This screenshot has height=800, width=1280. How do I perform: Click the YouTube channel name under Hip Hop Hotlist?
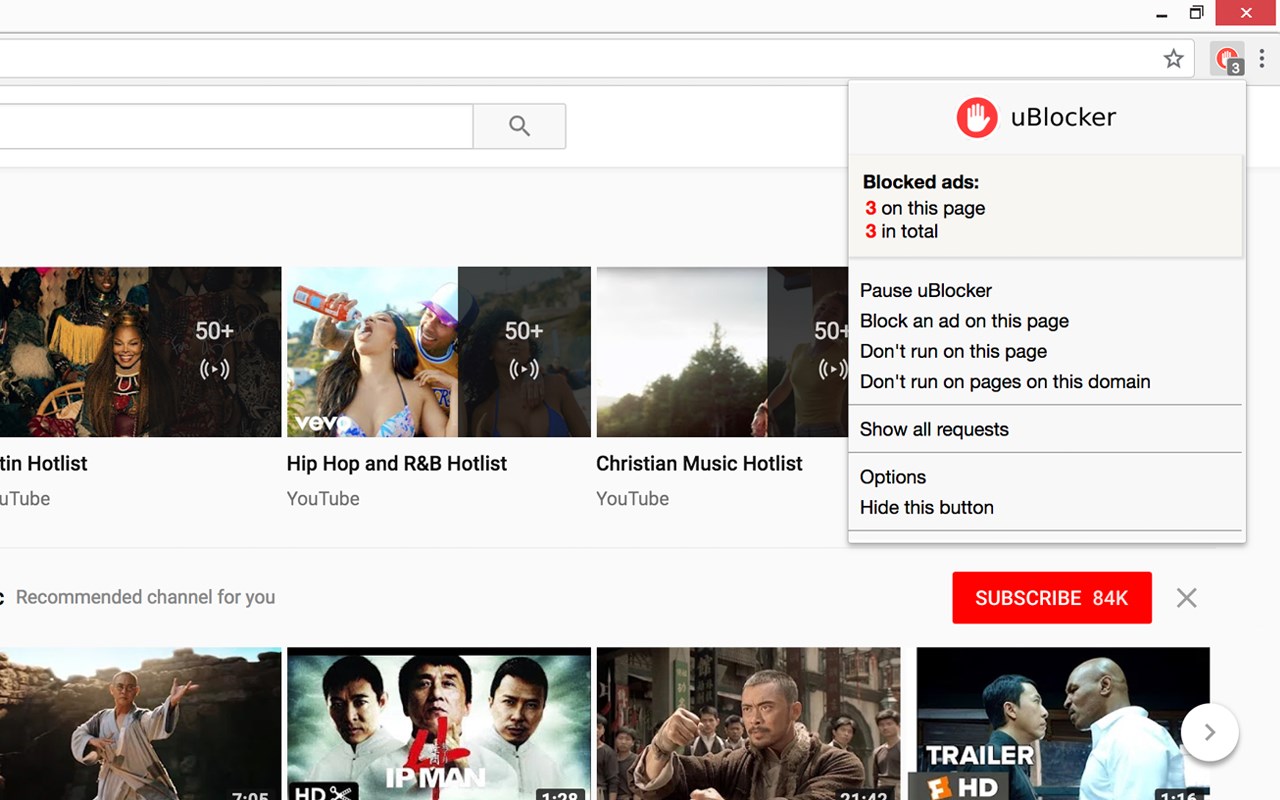point(323,499)
